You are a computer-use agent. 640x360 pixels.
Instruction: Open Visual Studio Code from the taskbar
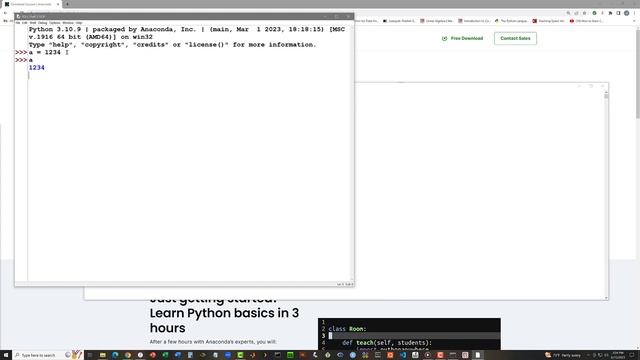(x=403, y=355)
